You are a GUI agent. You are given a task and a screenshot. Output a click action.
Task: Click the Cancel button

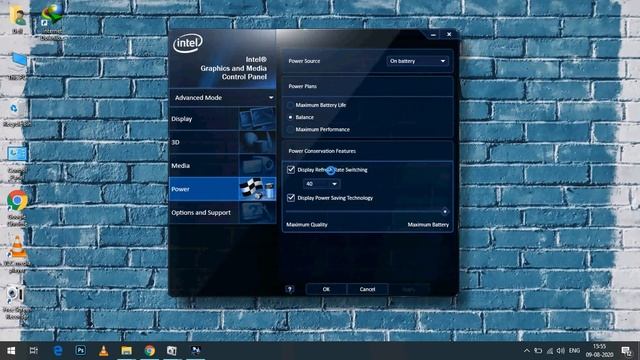pos(367,289)
